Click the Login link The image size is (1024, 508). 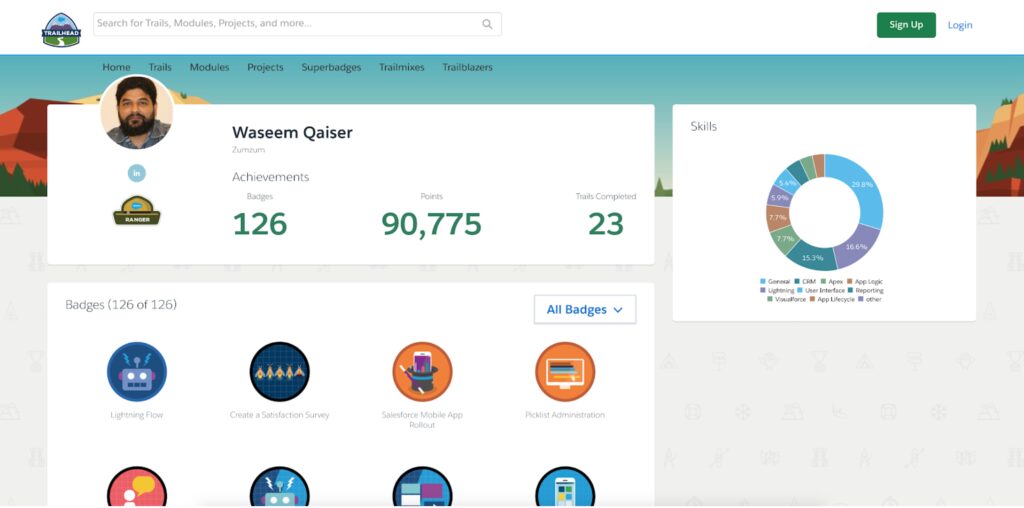(960, 25)
